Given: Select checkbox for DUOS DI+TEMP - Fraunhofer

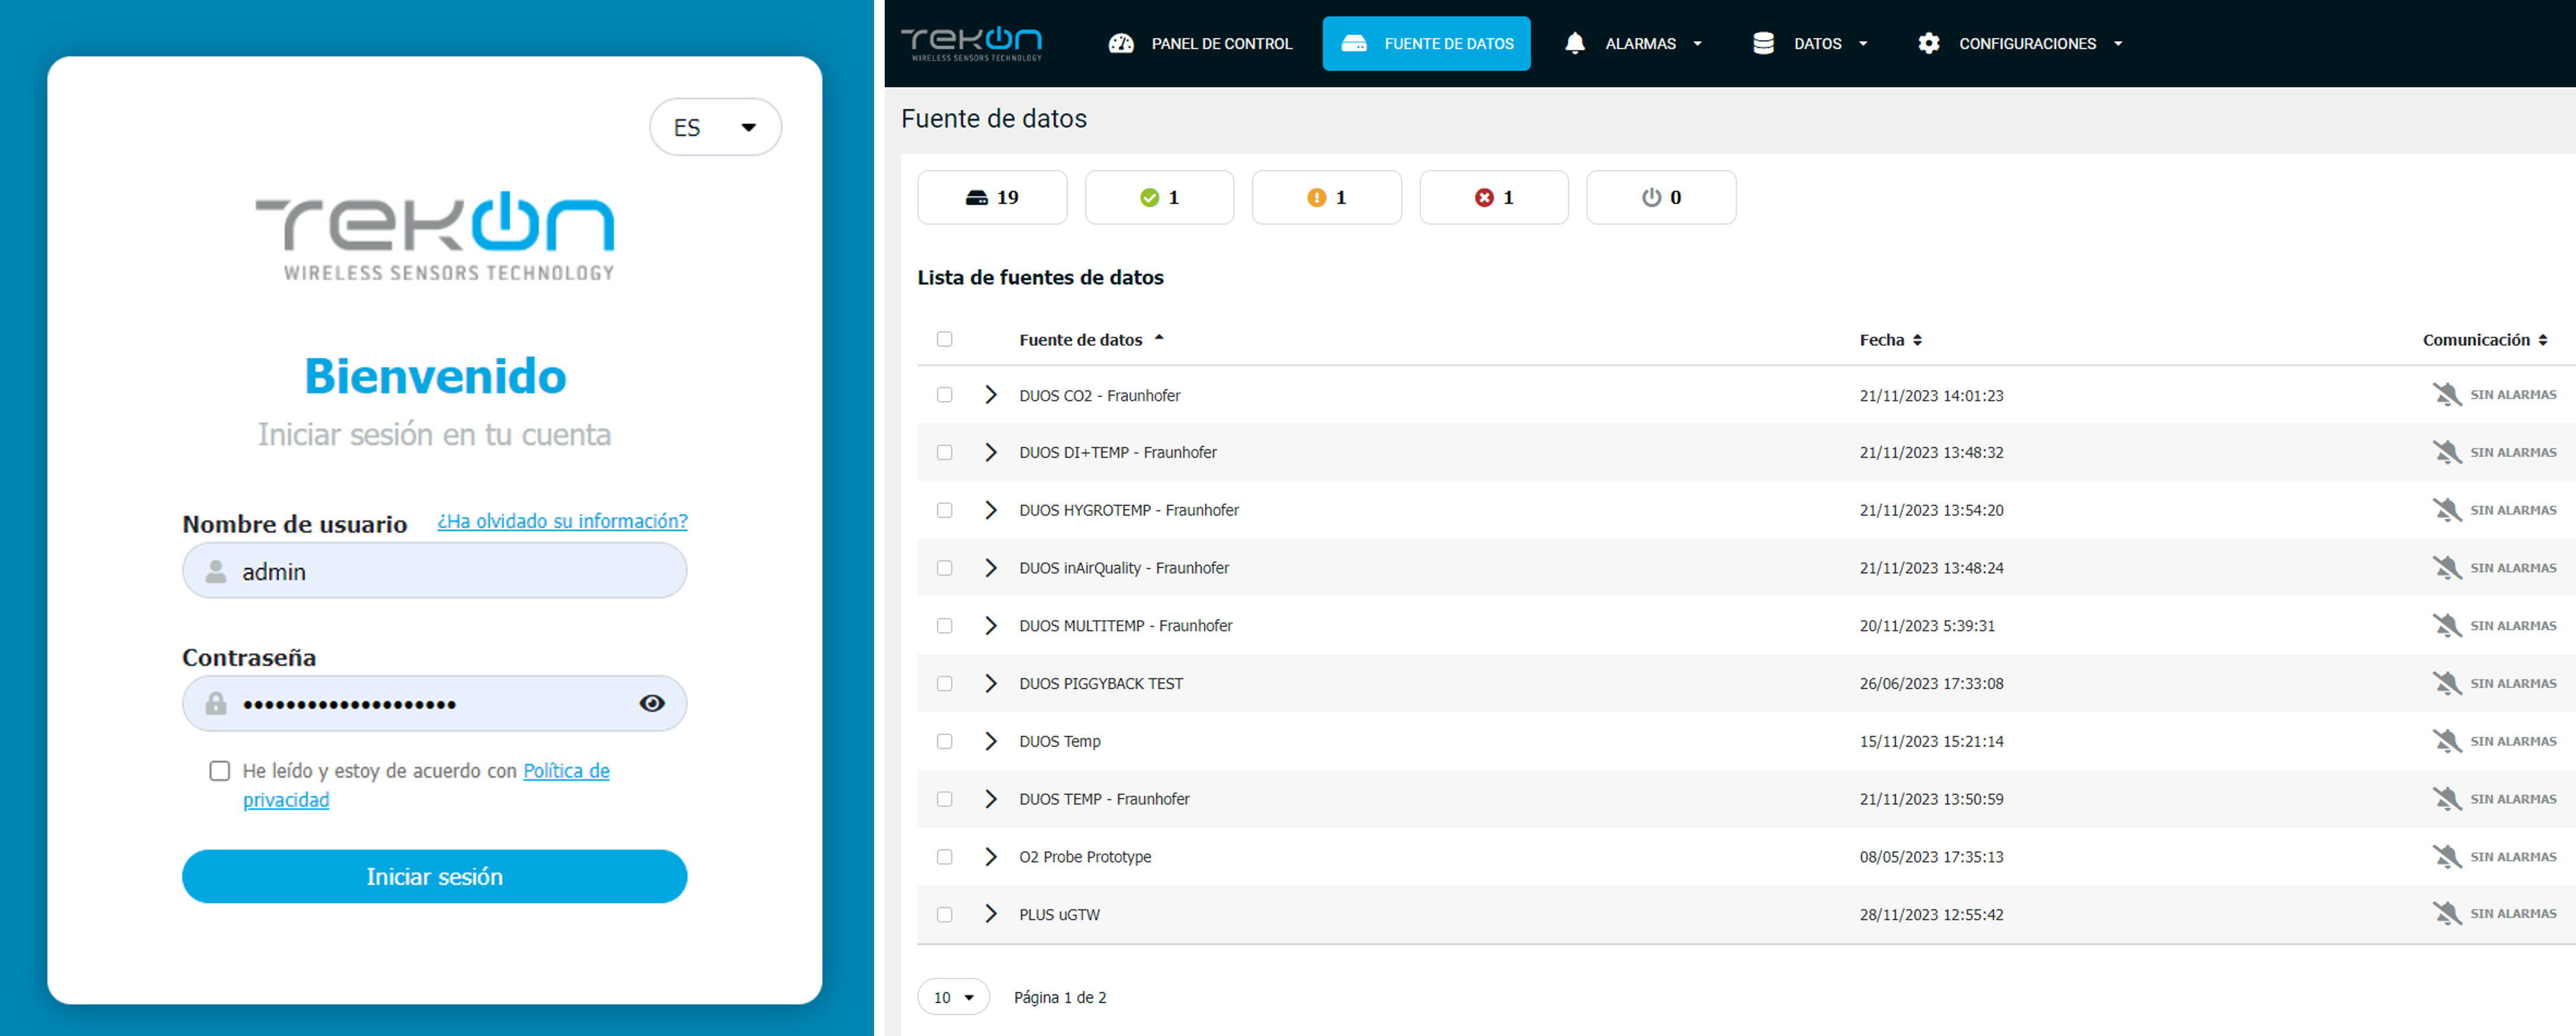Looking at the screenshot, I should pyautogui.click(x=944, y=452).
